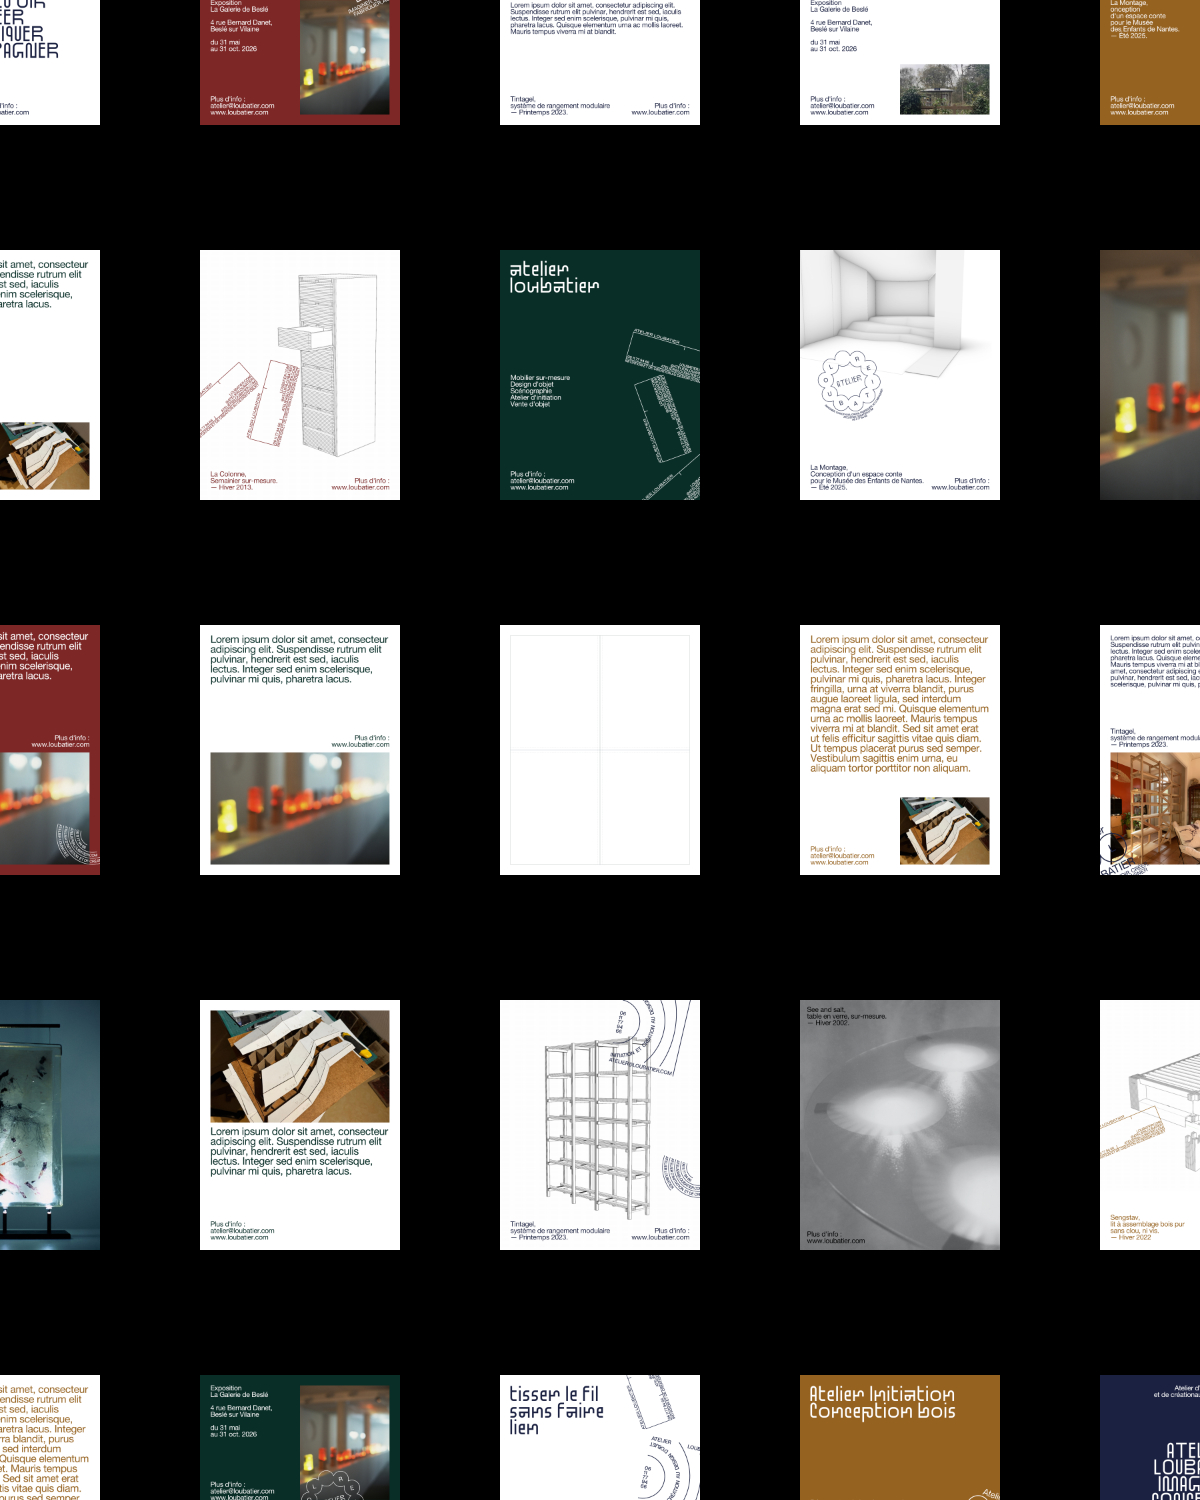The height and width of the screenshot is (1500, 1200).
Task: Click atelier@loubatier.com on dark green loubatier poster
Action: pos(543,481)
